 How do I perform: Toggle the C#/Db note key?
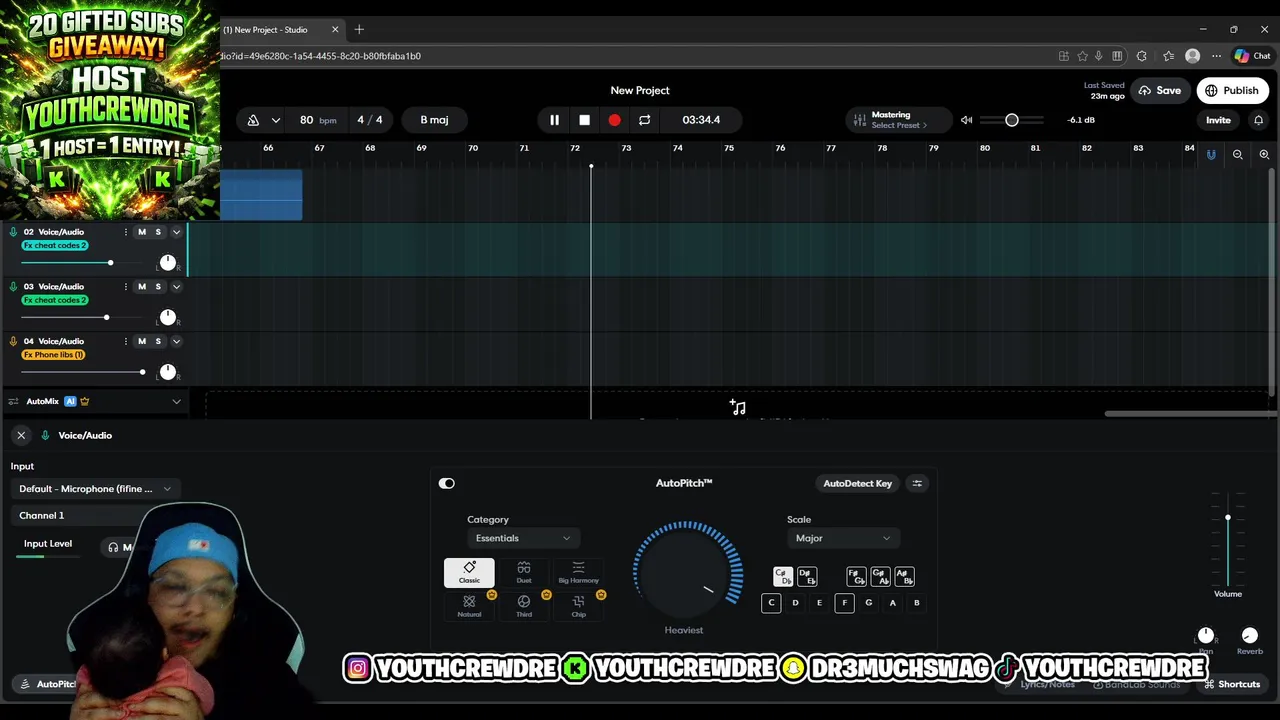(783, 577)
